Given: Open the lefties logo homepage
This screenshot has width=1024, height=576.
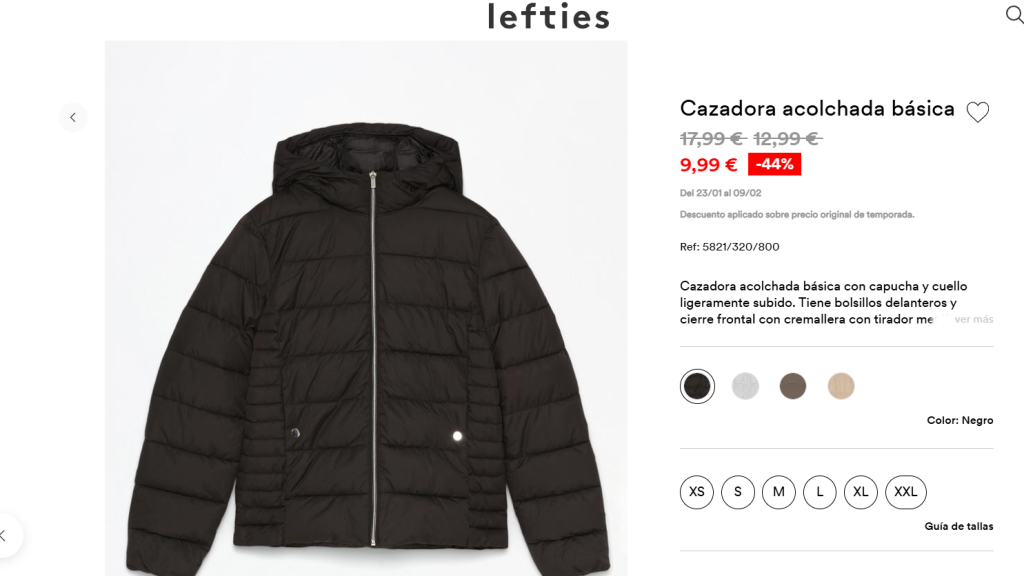Looking at the screenshot, I should (x=549, y=16).
